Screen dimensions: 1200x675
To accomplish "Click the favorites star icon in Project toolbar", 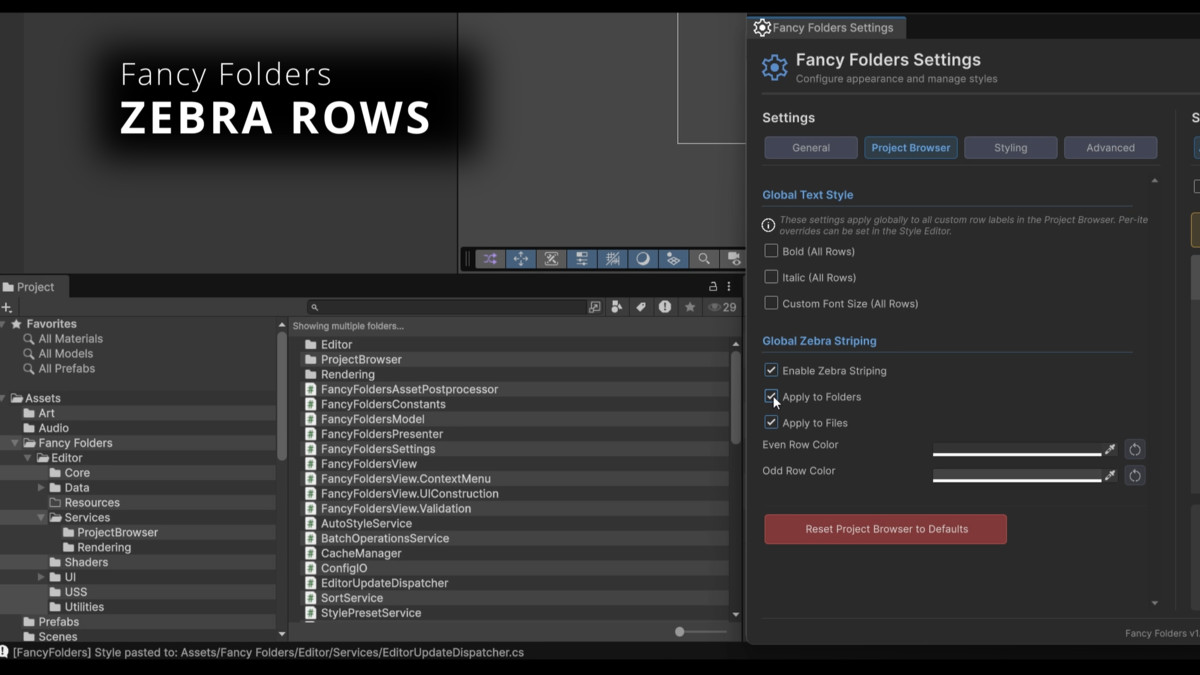I will 689,307.
